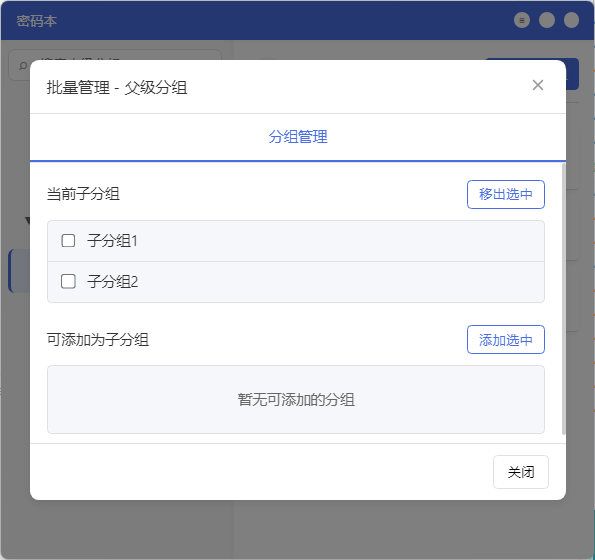This screenshot has width=595, height=560.
Task: Click the search magnifier icon behind dialog
Action: click(23, 66)
